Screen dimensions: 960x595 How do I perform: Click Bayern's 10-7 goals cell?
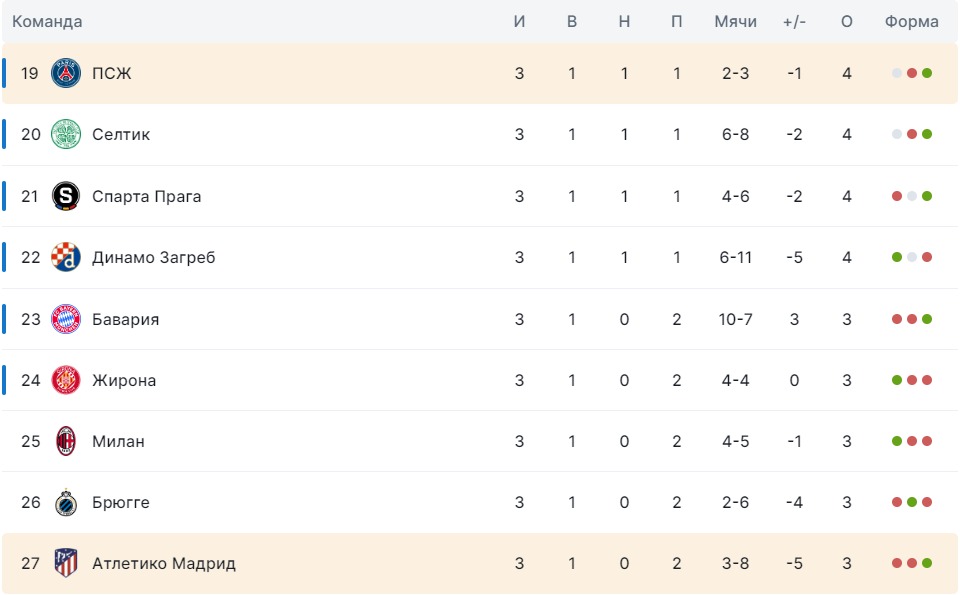pos(735,319)
